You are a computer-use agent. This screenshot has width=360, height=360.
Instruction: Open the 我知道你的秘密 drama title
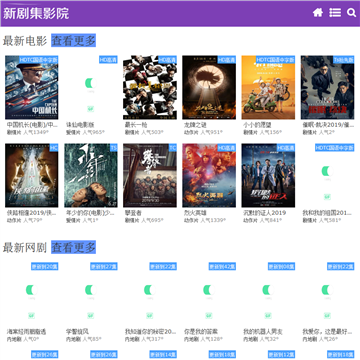click(x=150, y=332)
